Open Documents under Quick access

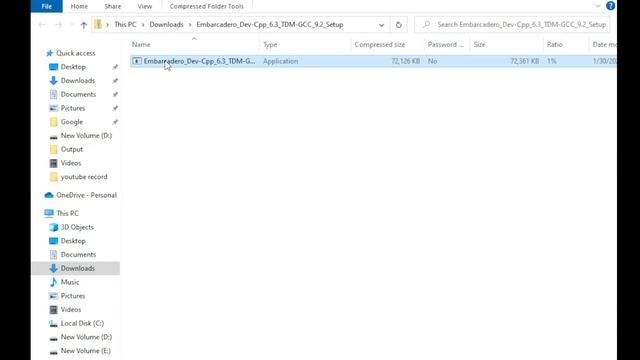78,94
